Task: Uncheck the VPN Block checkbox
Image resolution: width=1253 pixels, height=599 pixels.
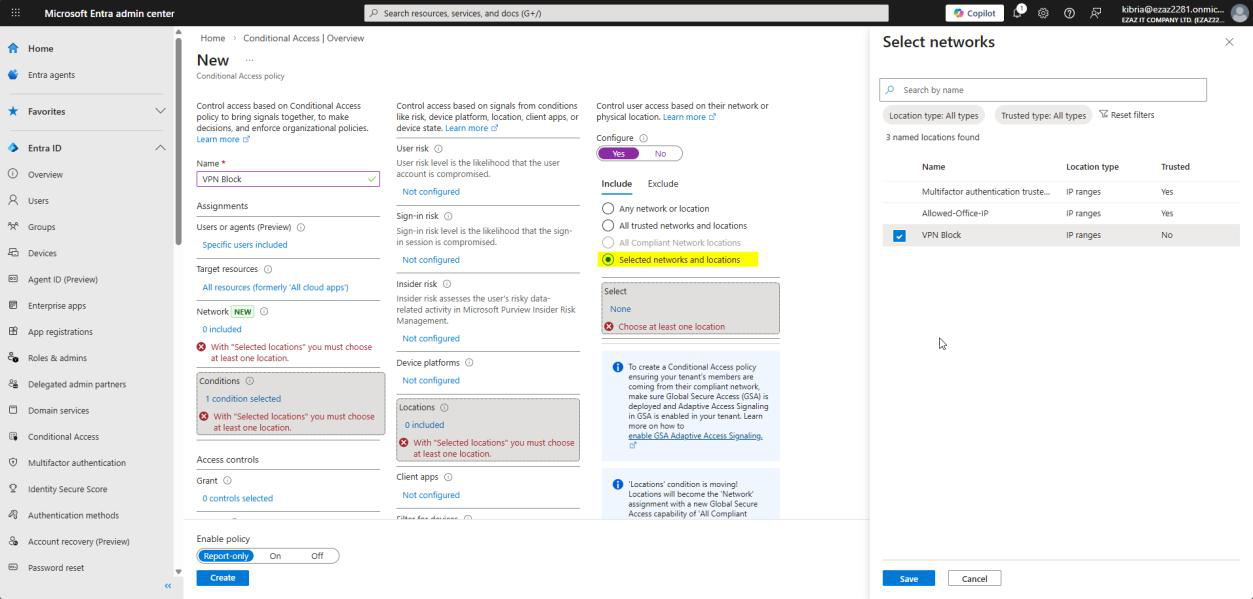Action: (899, 236)
